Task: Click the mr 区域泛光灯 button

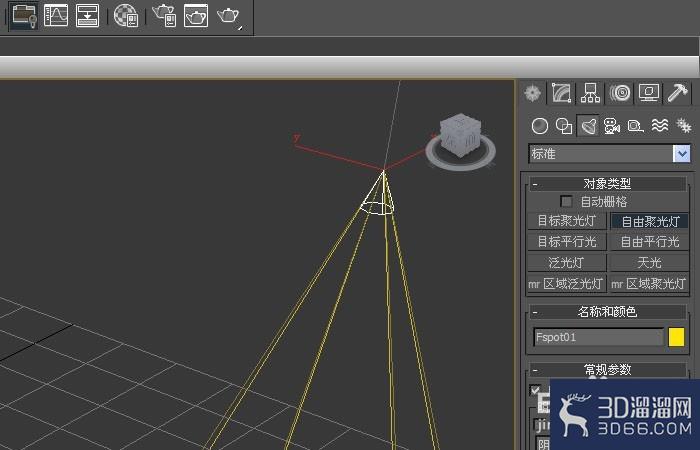Action: (567, 283)
